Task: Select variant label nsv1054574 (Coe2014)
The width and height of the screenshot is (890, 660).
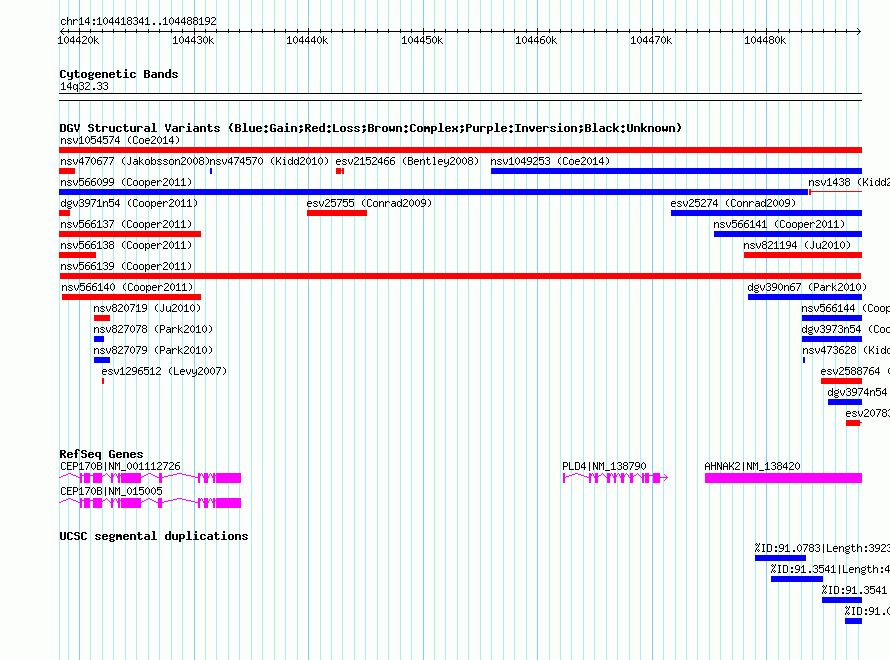Action: coord(120,140)
